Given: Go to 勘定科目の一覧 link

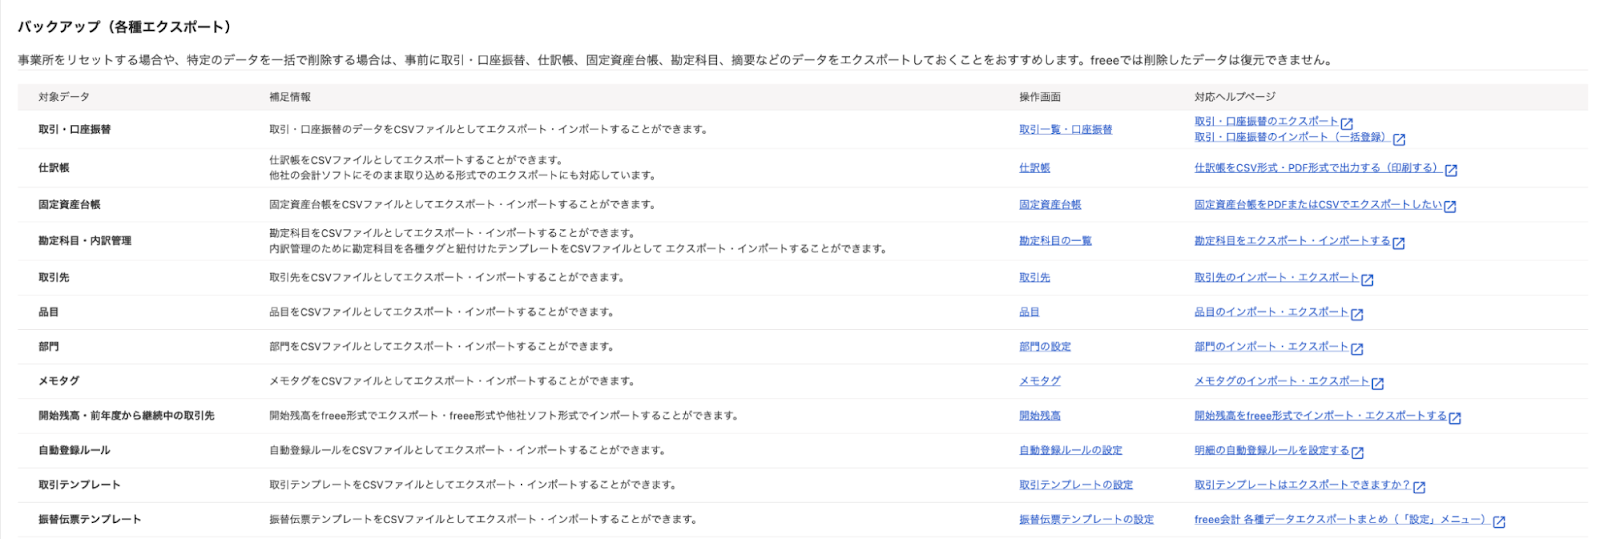Looking at the screenshot, I should coord(1055,241).
